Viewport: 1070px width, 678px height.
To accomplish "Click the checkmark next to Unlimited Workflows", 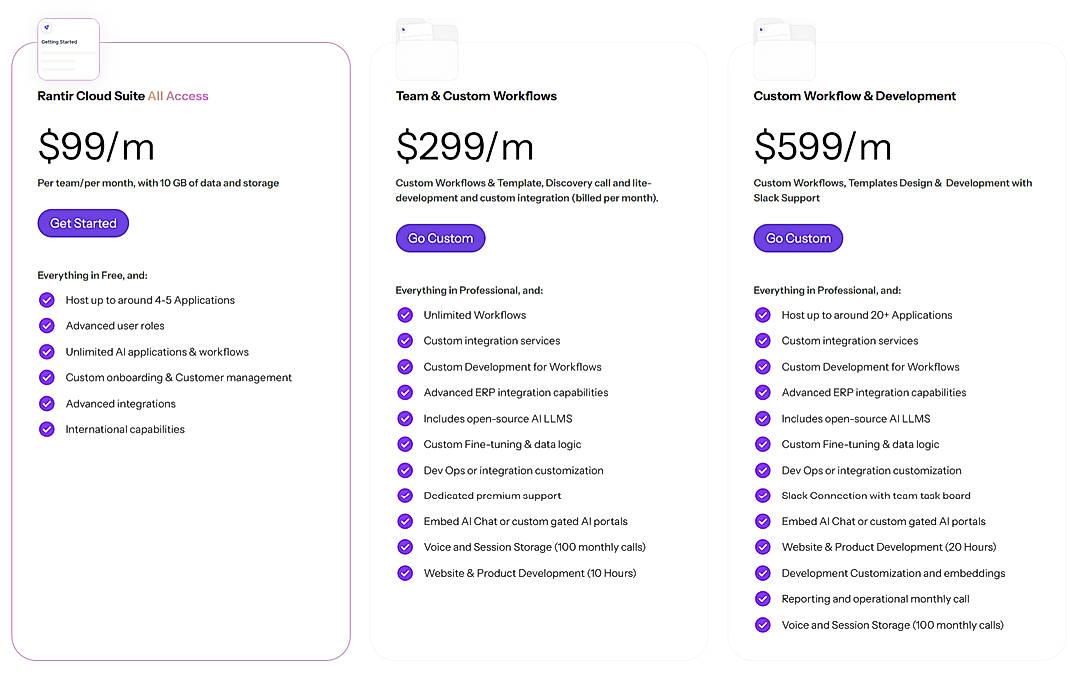I will (x=405, y=315).
